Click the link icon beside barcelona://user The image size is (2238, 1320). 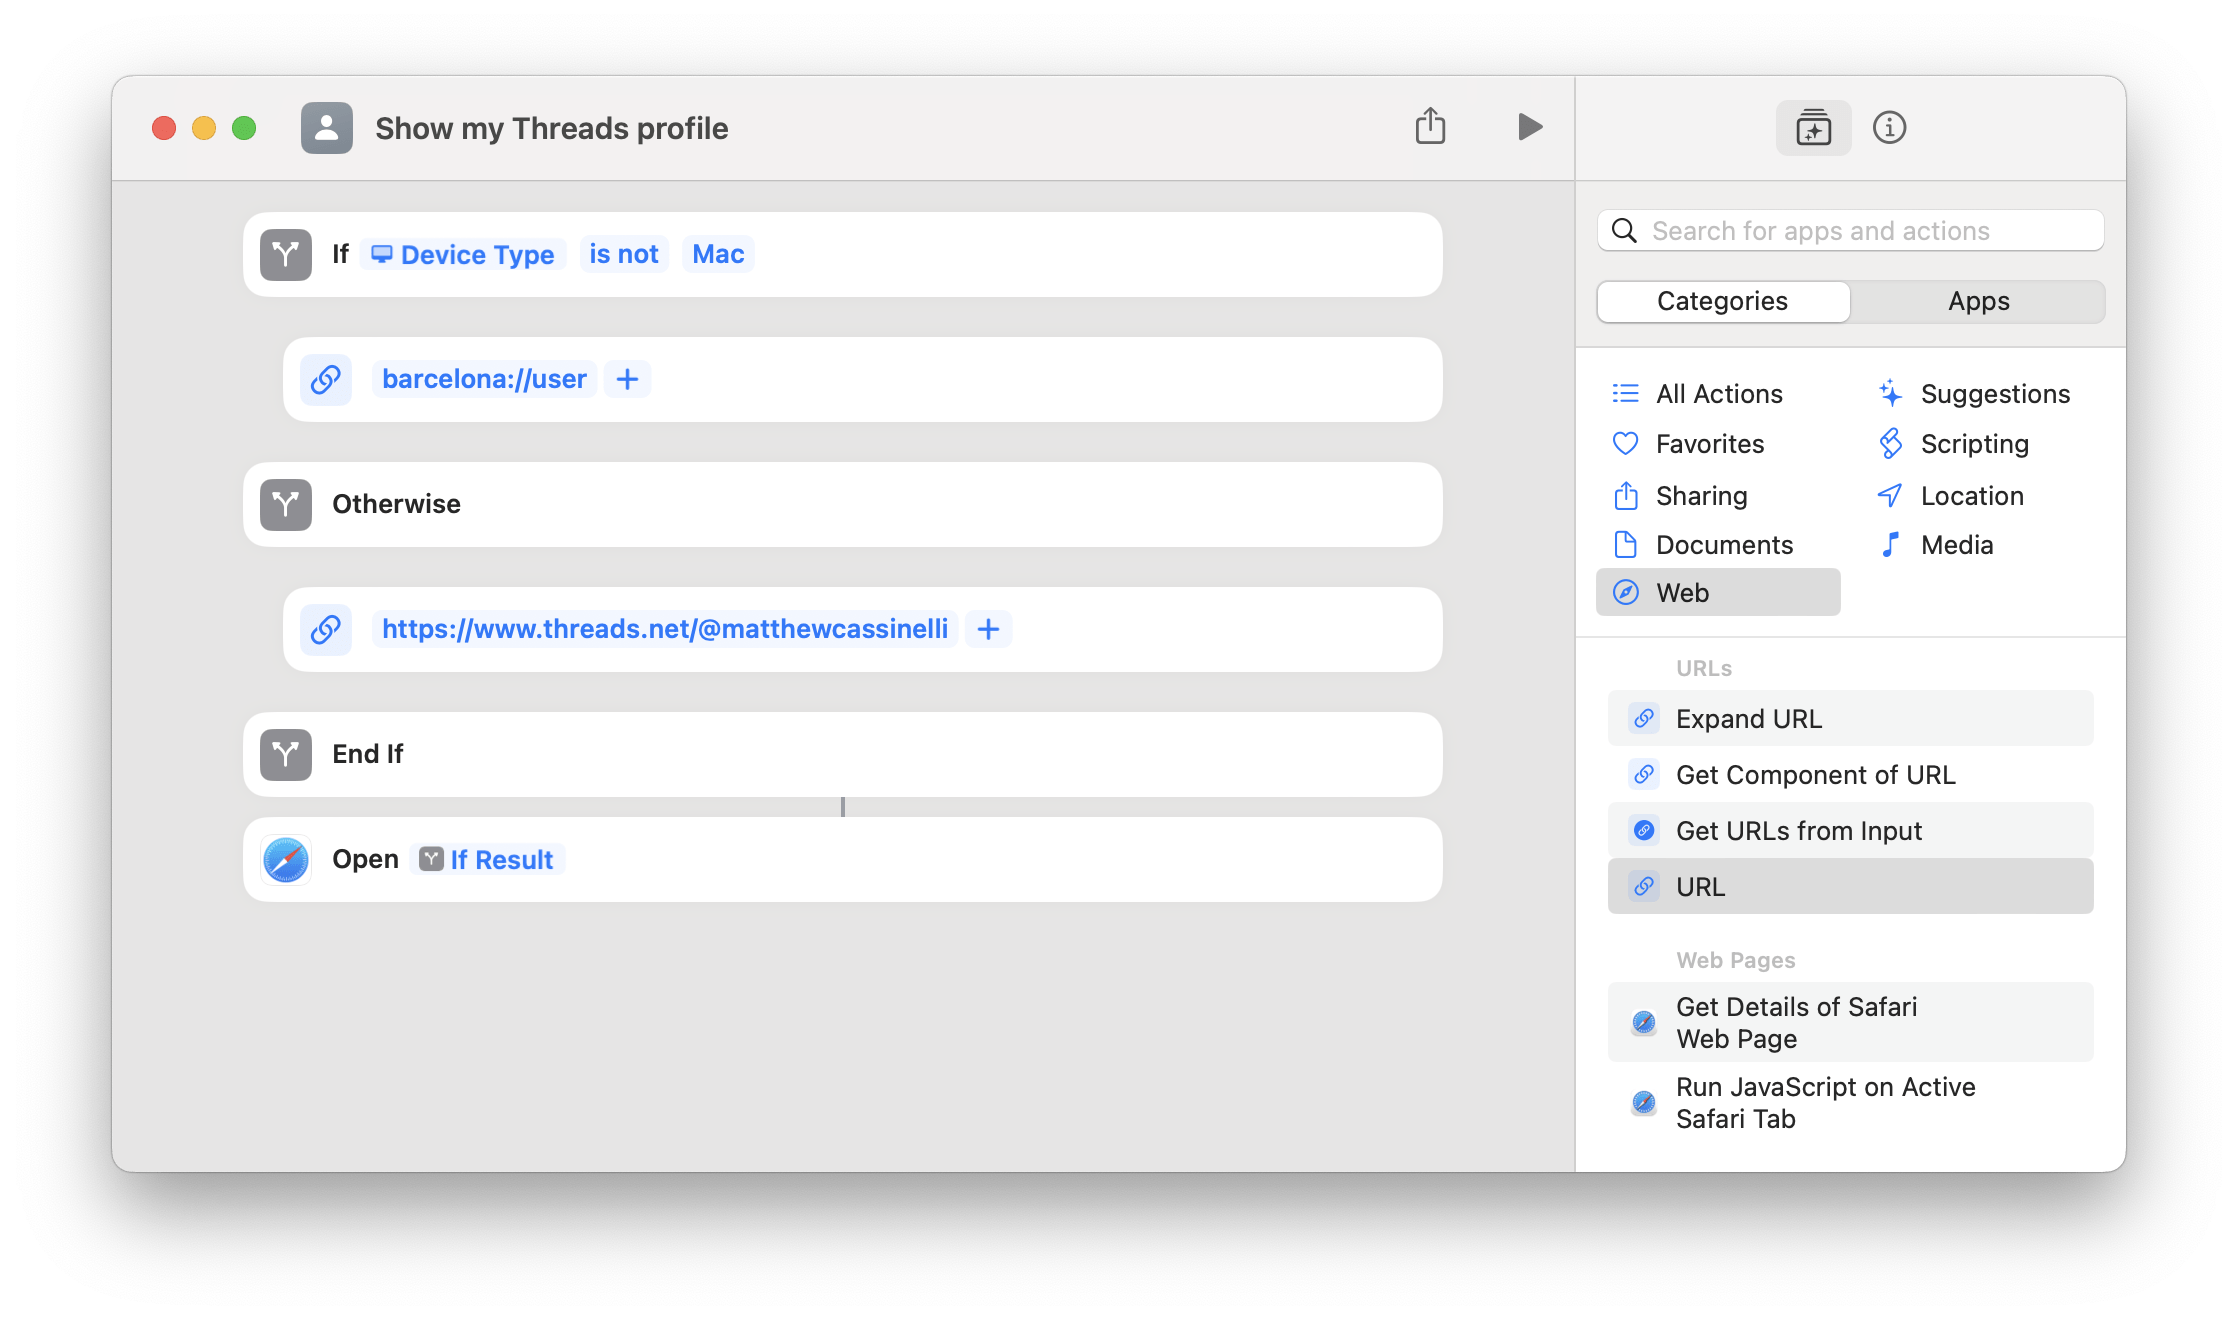326,380
